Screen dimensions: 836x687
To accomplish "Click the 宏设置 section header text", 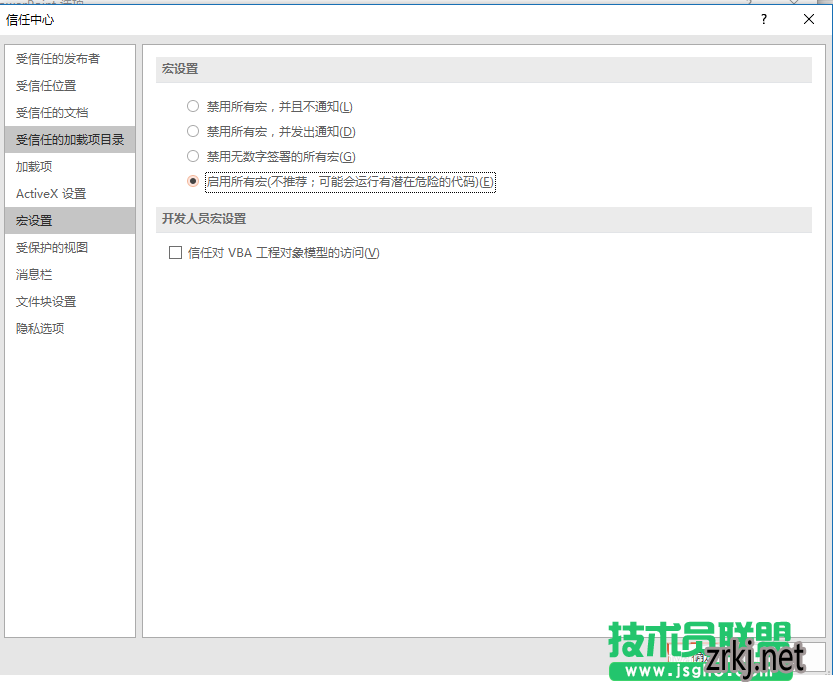I will [180, 69].
